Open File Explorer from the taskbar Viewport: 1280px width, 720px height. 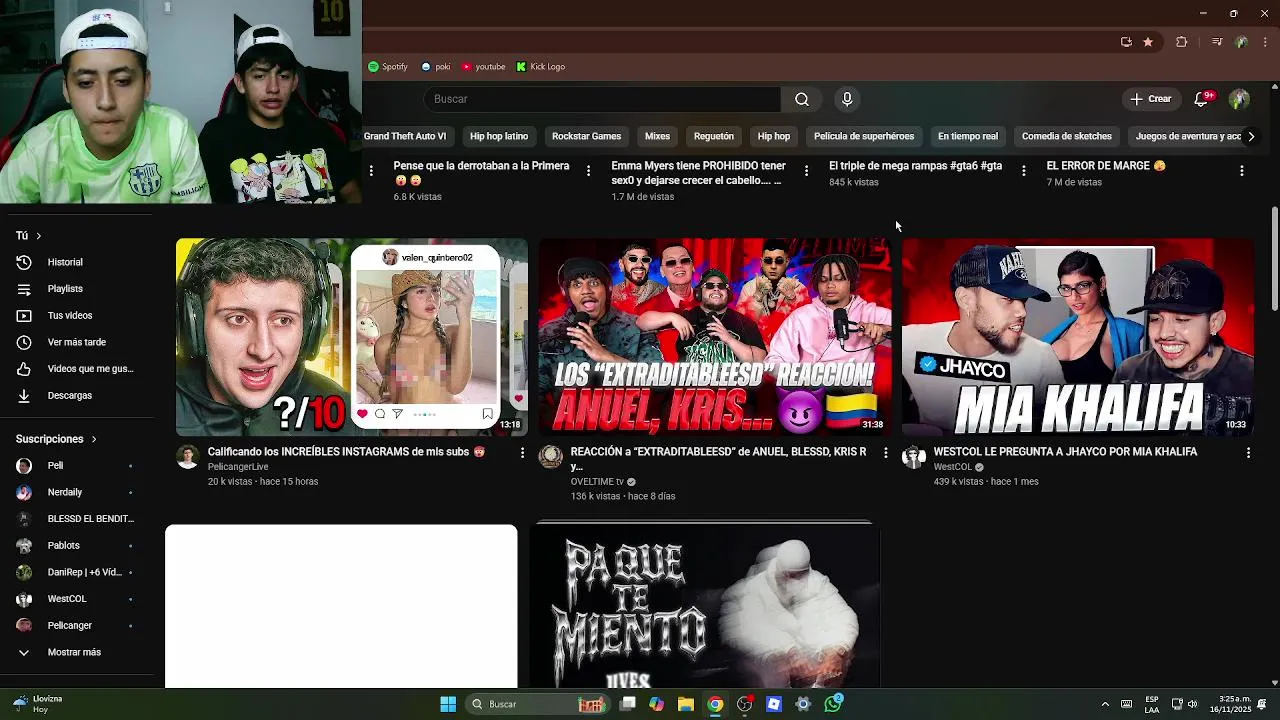click(686, 704)
